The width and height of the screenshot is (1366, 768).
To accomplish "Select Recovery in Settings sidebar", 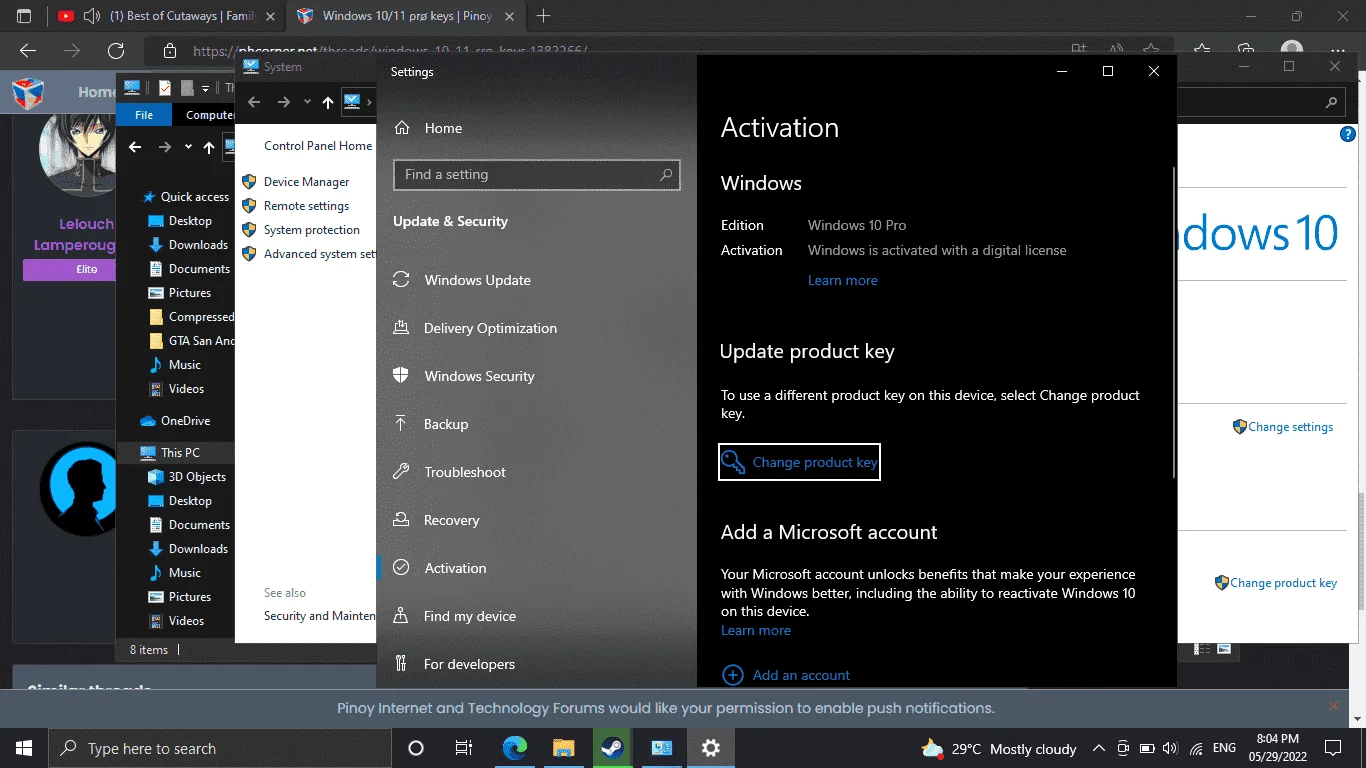I will click(452, 520).
